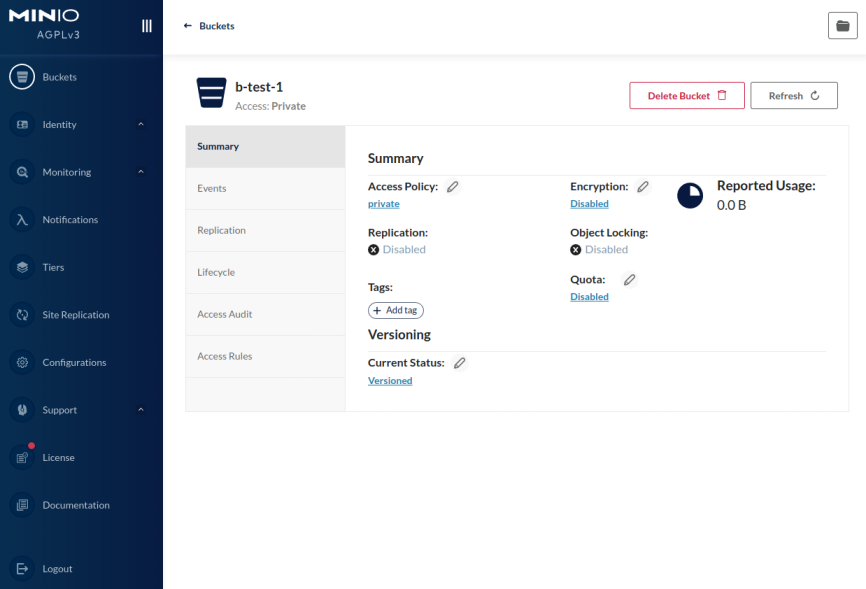This screenshot has width=866, height=589.
Task: Click the Access Policy edit pencil icon
Action: point(453,187)
